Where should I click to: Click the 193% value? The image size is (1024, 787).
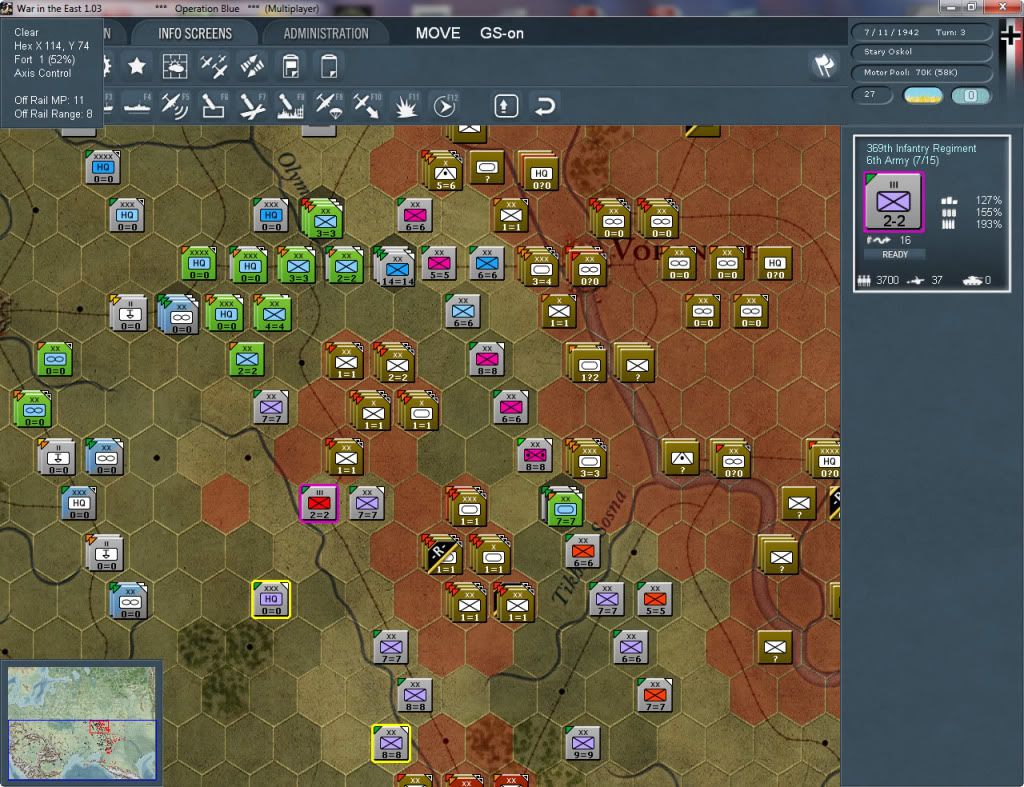pyautogui.click(x=988, y=224)
